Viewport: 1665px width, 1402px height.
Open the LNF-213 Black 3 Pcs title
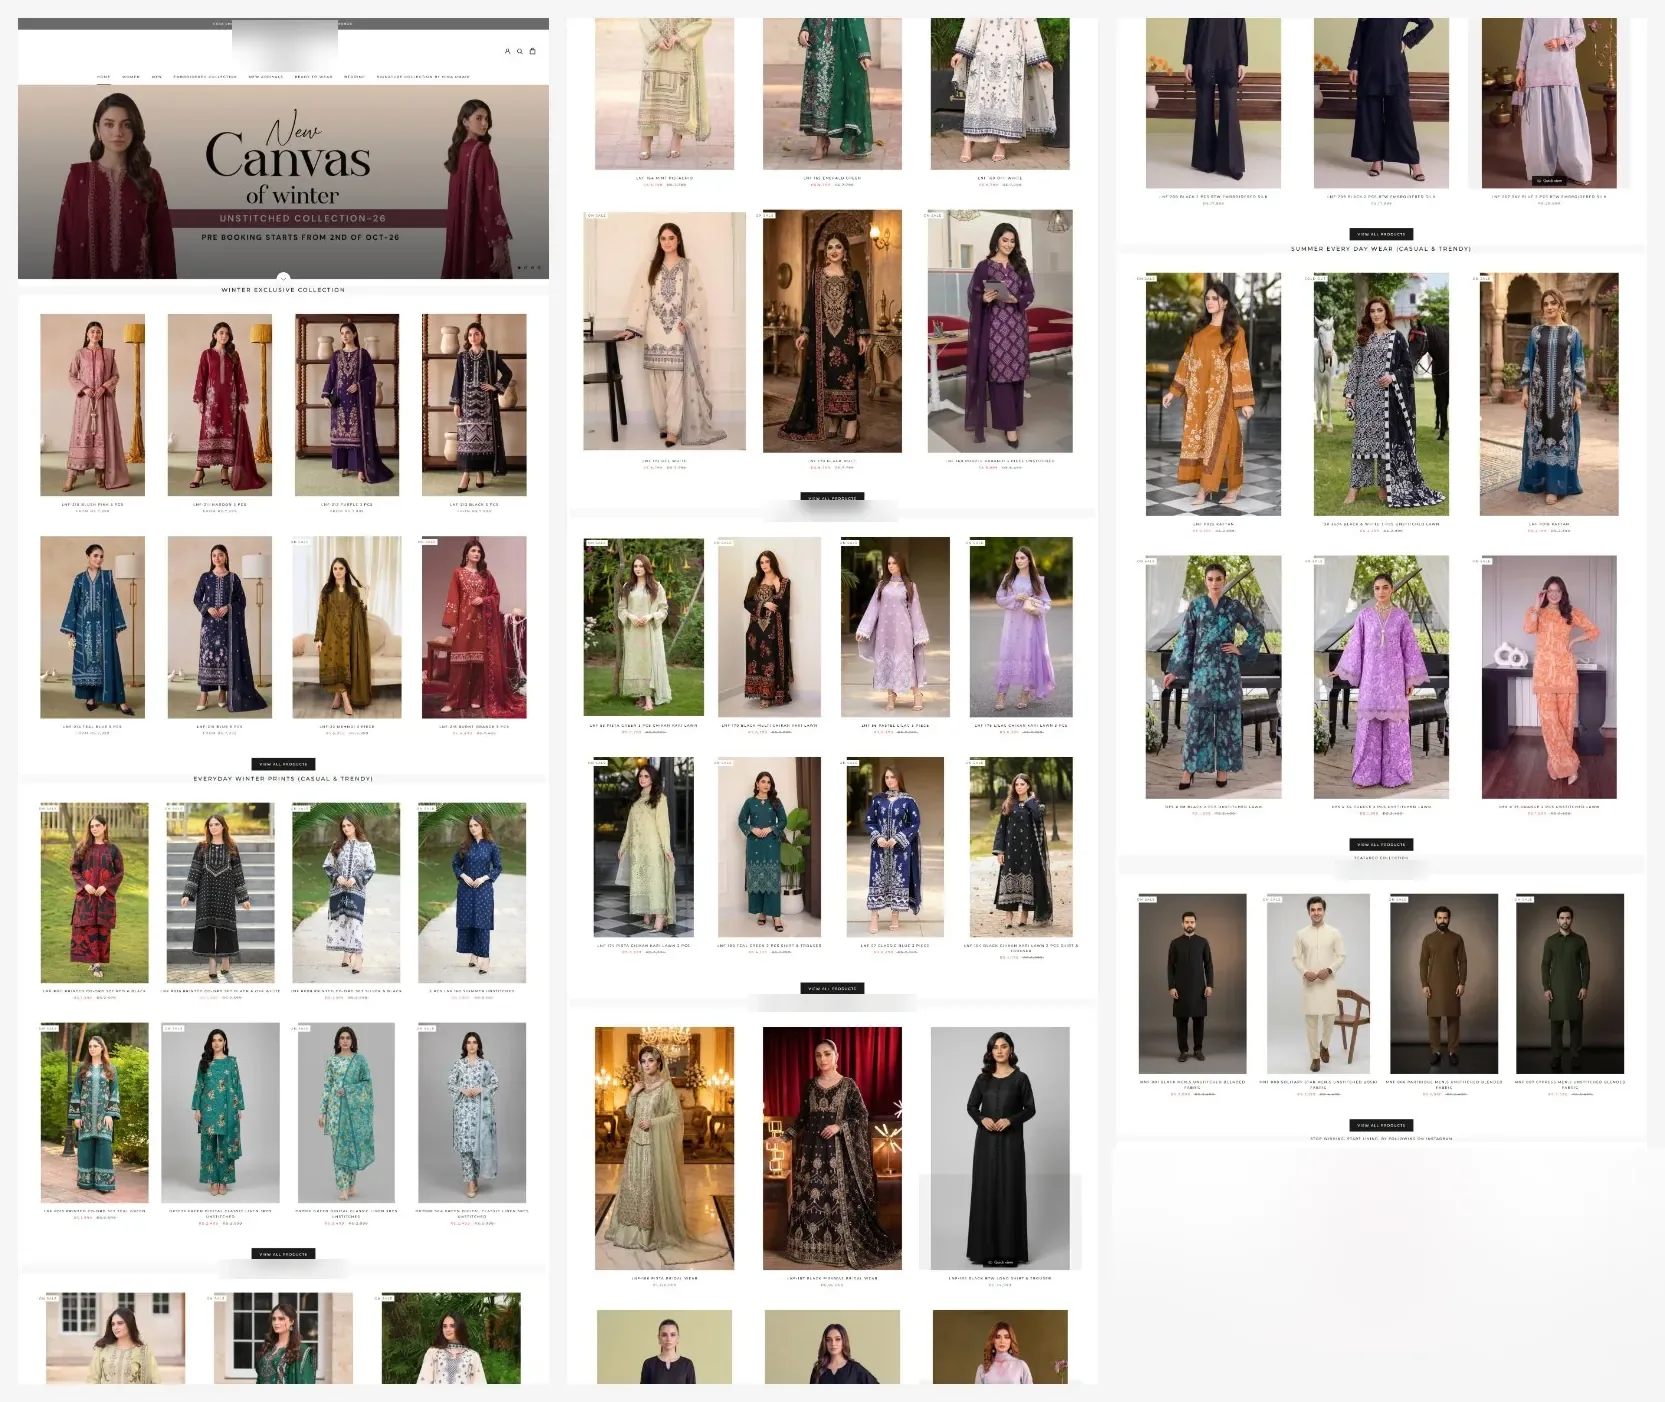474,505
